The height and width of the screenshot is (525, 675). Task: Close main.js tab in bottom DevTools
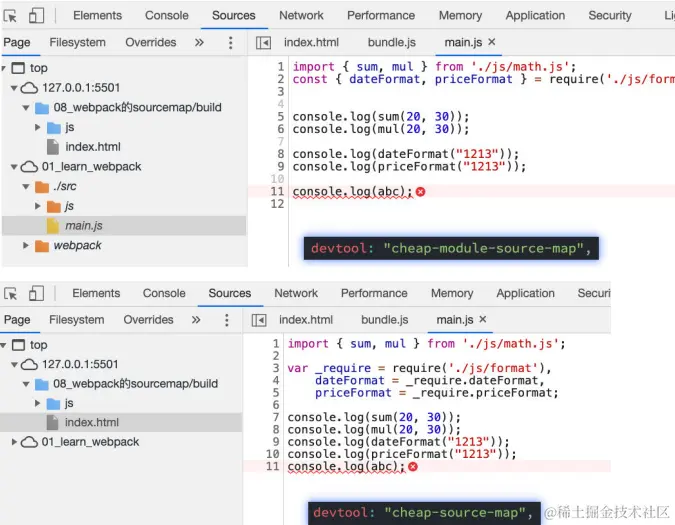(483, 319)
